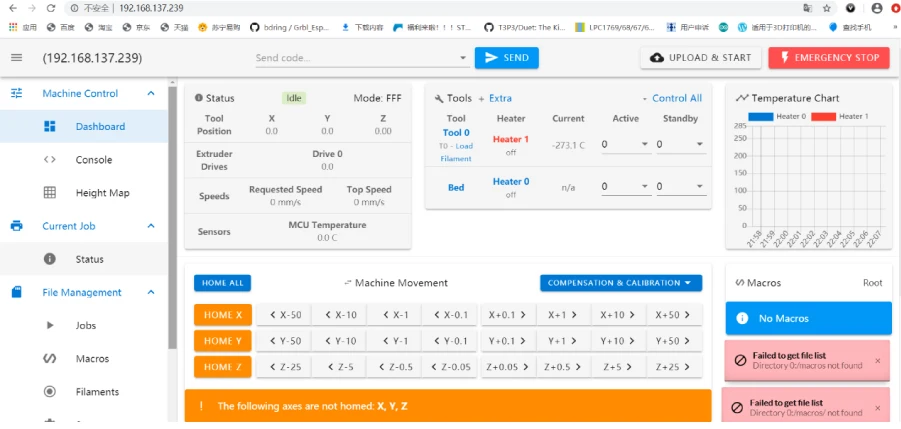Open Bed Active temperature dropdown
The height and width of the screenshot is (429, 901).
[645, 187]
